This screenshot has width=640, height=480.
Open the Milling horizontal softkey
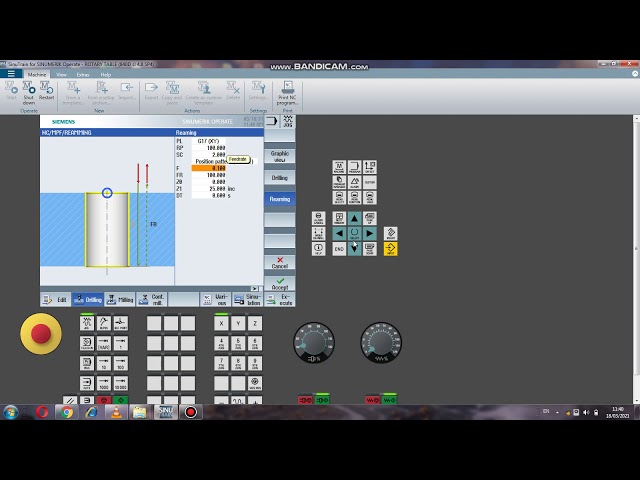(120, 300)
